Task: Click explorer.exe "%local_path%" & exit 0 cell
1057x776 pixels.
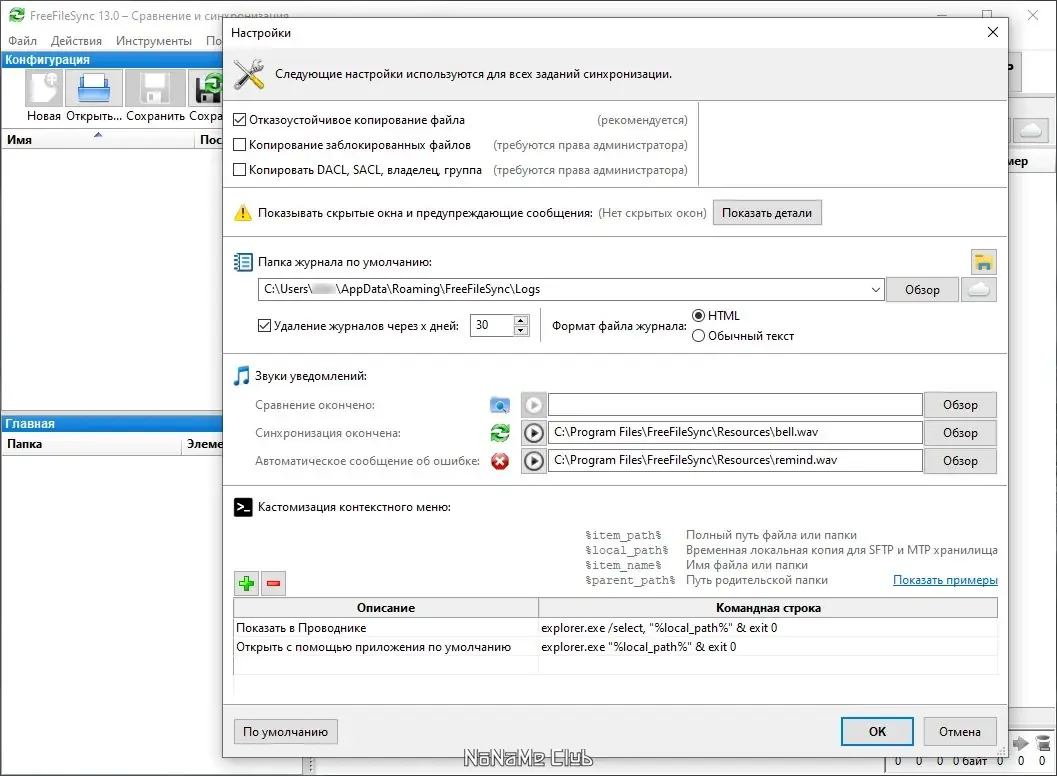Action: point(768,647)
